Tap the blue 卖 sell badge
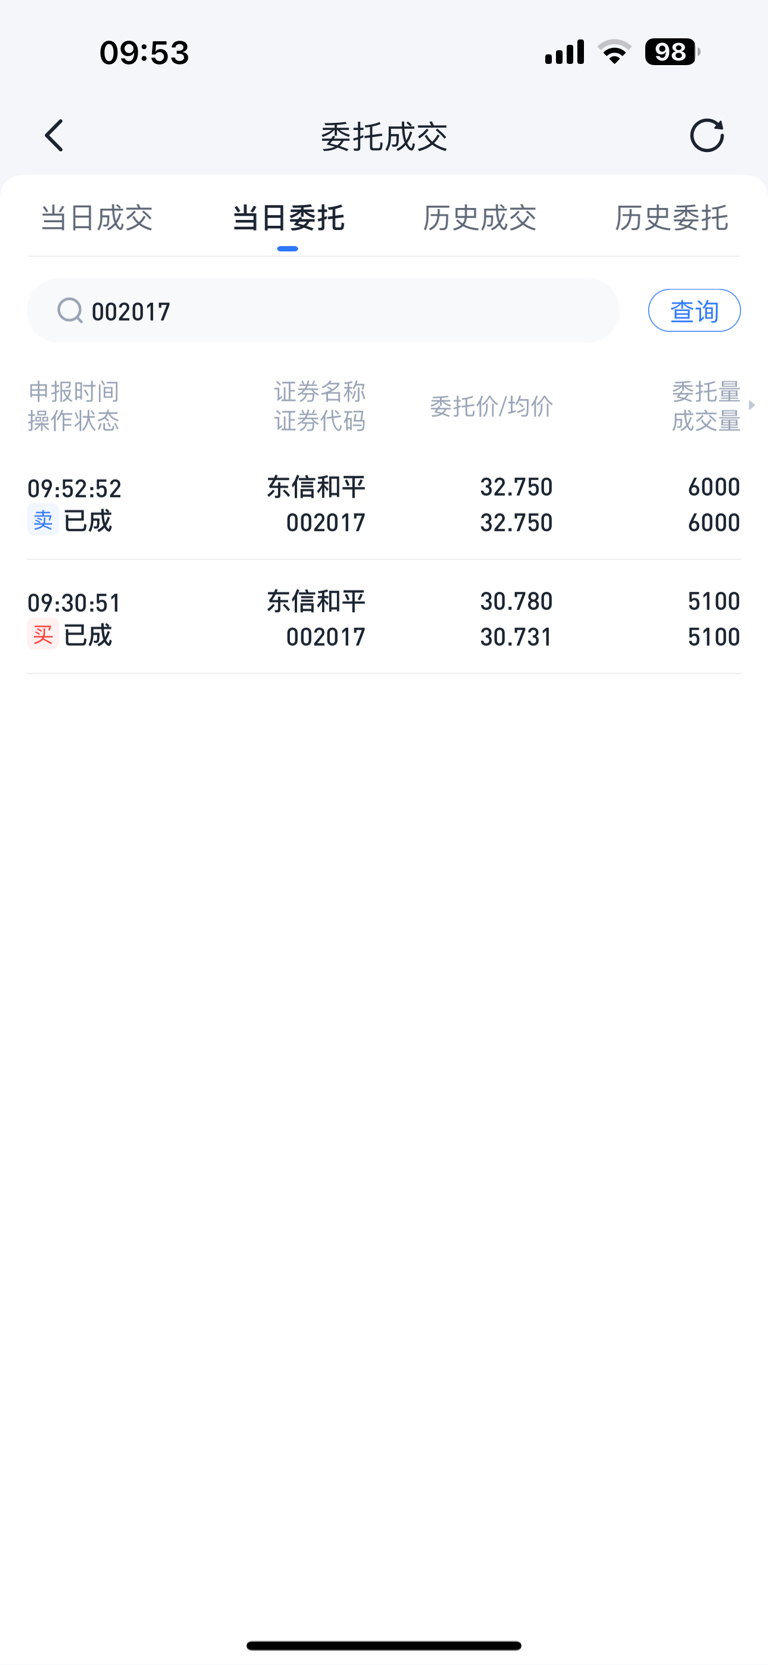The width and height of the screenshot is (768, 1665). click(42, 521)
